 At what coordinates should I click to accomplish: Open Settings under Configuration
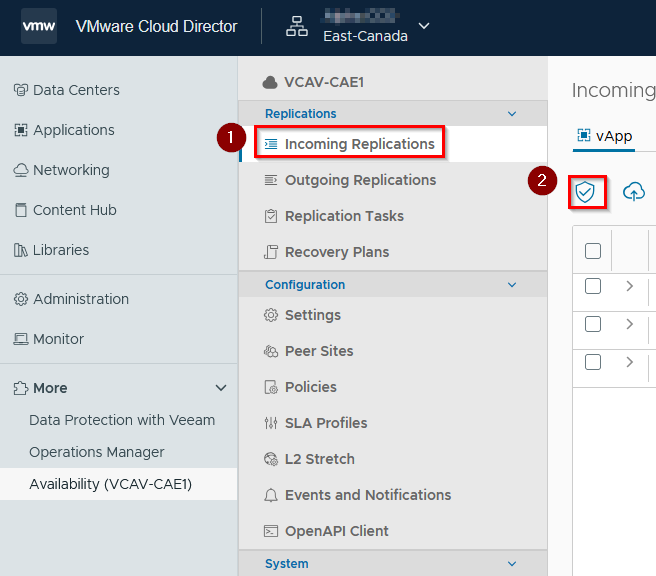click(313, 315)
